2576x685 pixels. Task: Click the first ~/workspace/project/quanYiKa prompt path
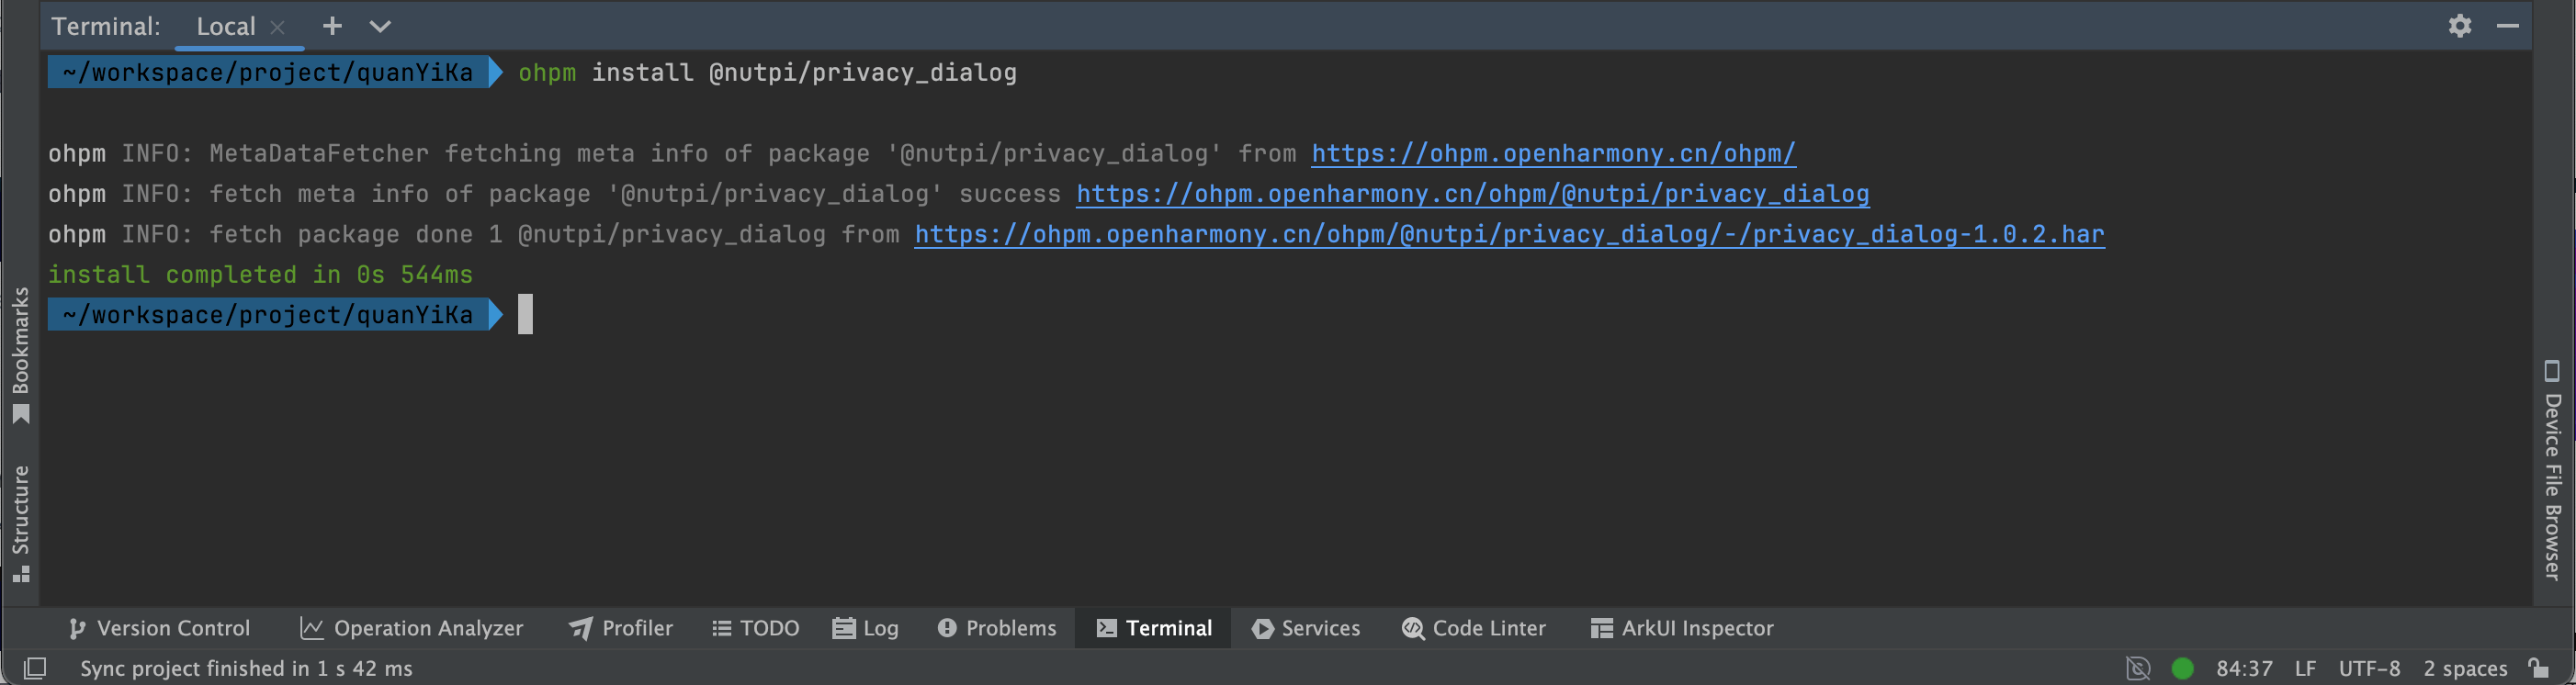point(268,72)
